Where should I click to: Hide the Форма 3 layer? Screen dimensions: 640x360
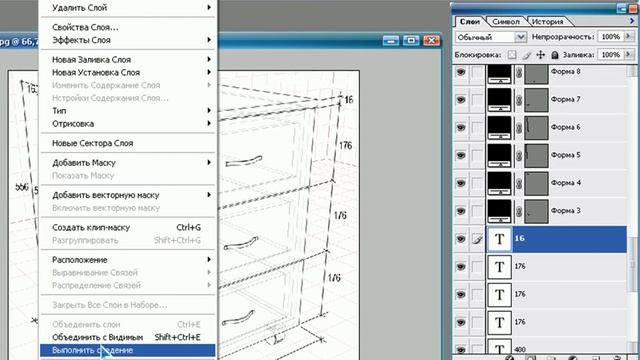461,211
